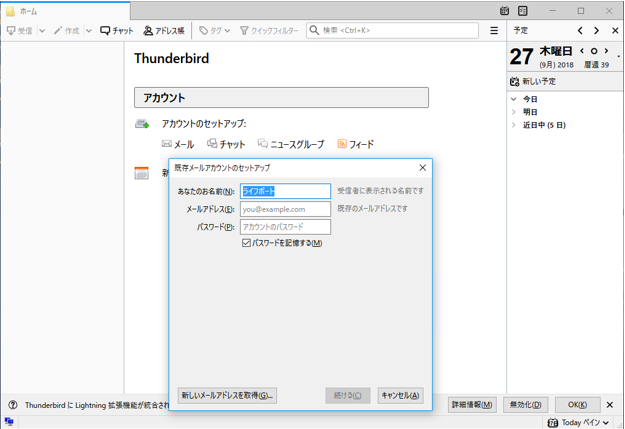Go to next day in mini calendar
Screen dimensions: 625x429
(x=606, y=51)
